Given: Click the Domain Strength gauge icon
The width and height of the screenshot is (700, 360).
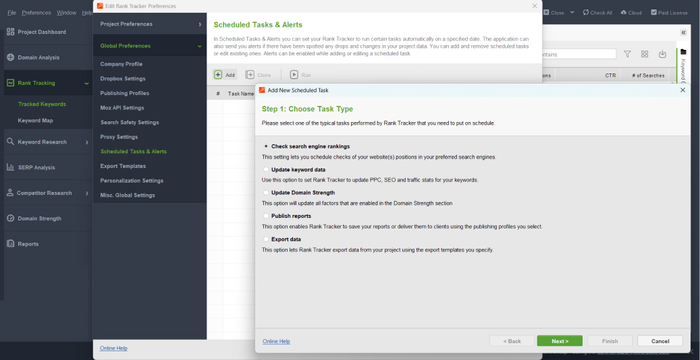Looking at the screenshot, I should click(x=10, y=218).
